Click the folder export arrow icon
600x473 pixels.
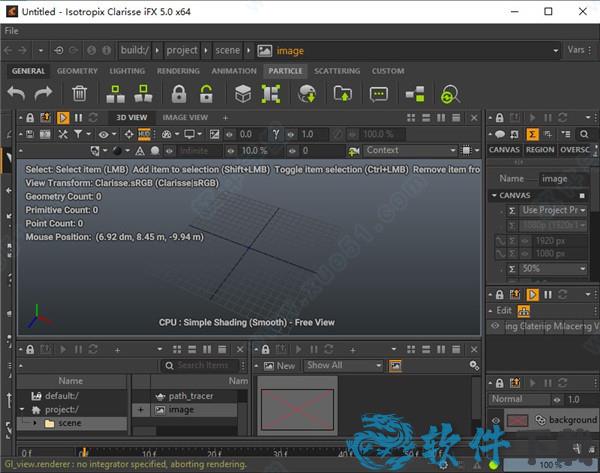click(x=342, y=94)
